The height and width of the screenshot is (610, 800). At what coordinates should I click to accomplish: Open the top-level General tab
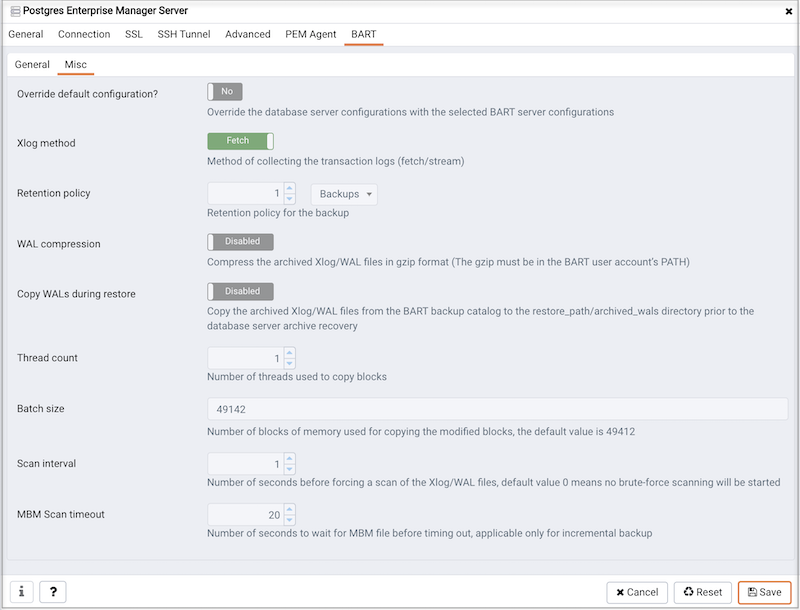pyautogui.click(x=26, y=34)
